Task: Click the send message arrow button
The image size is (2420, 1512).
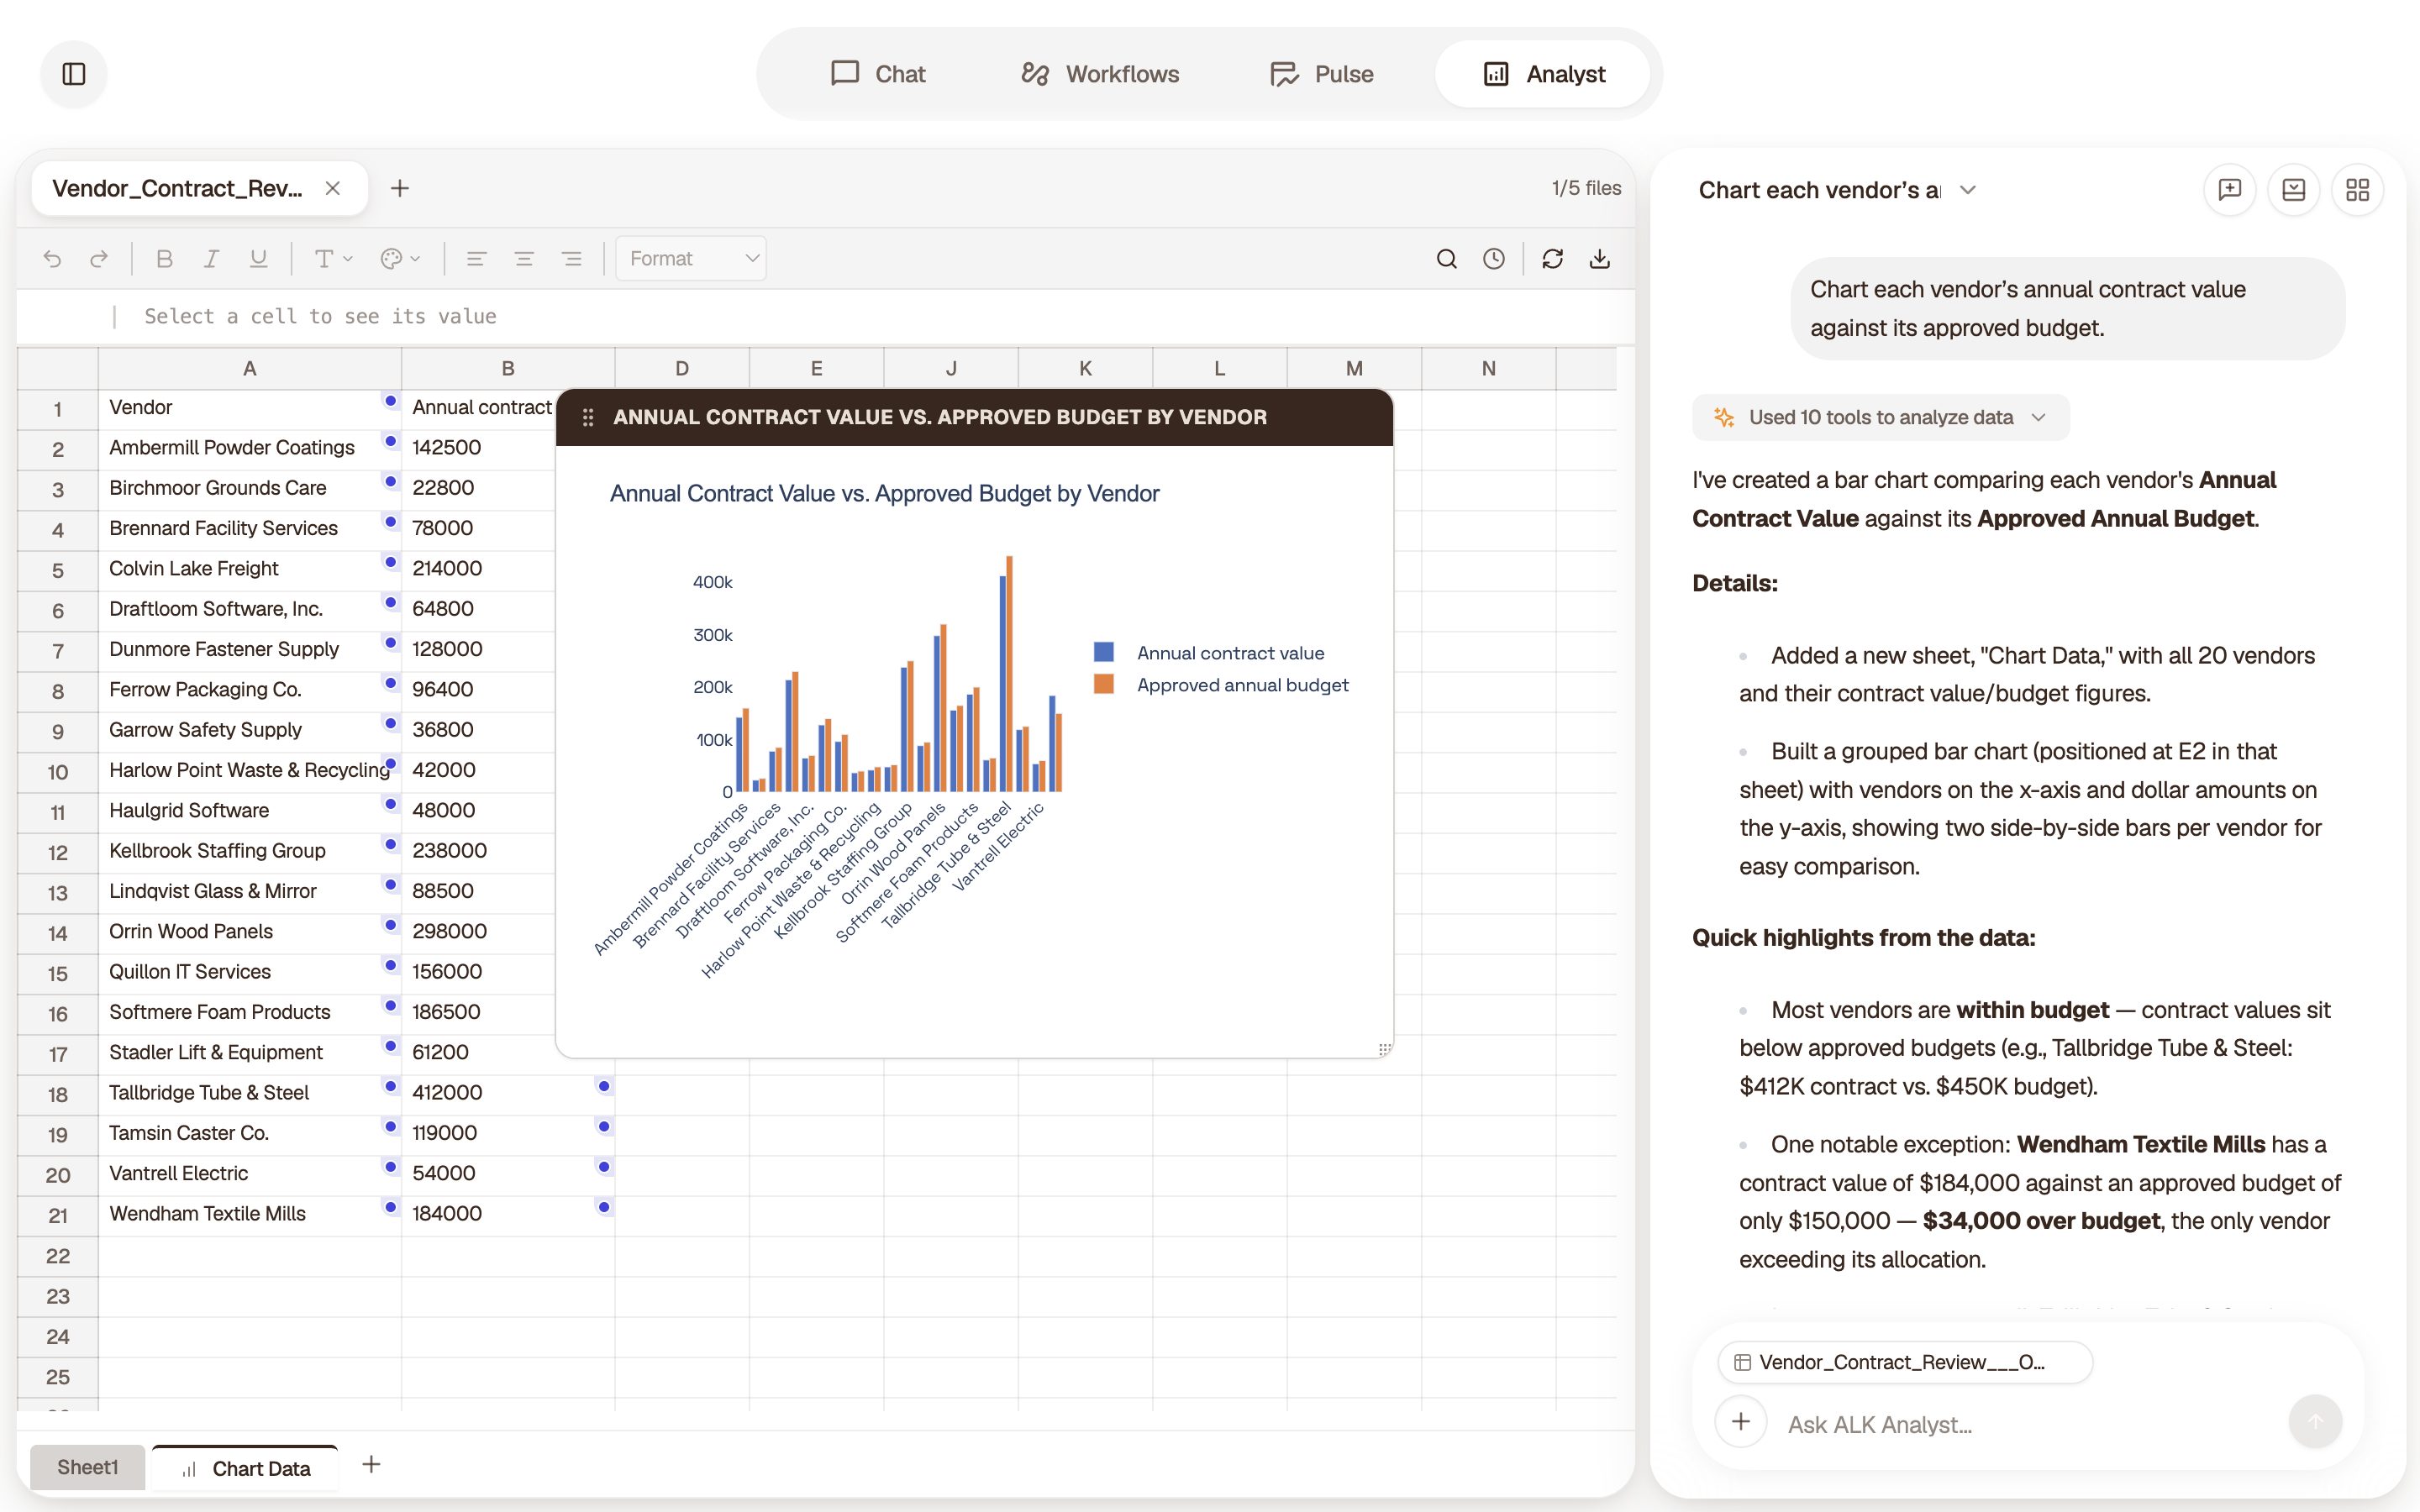Action: click(2315, 1422)
